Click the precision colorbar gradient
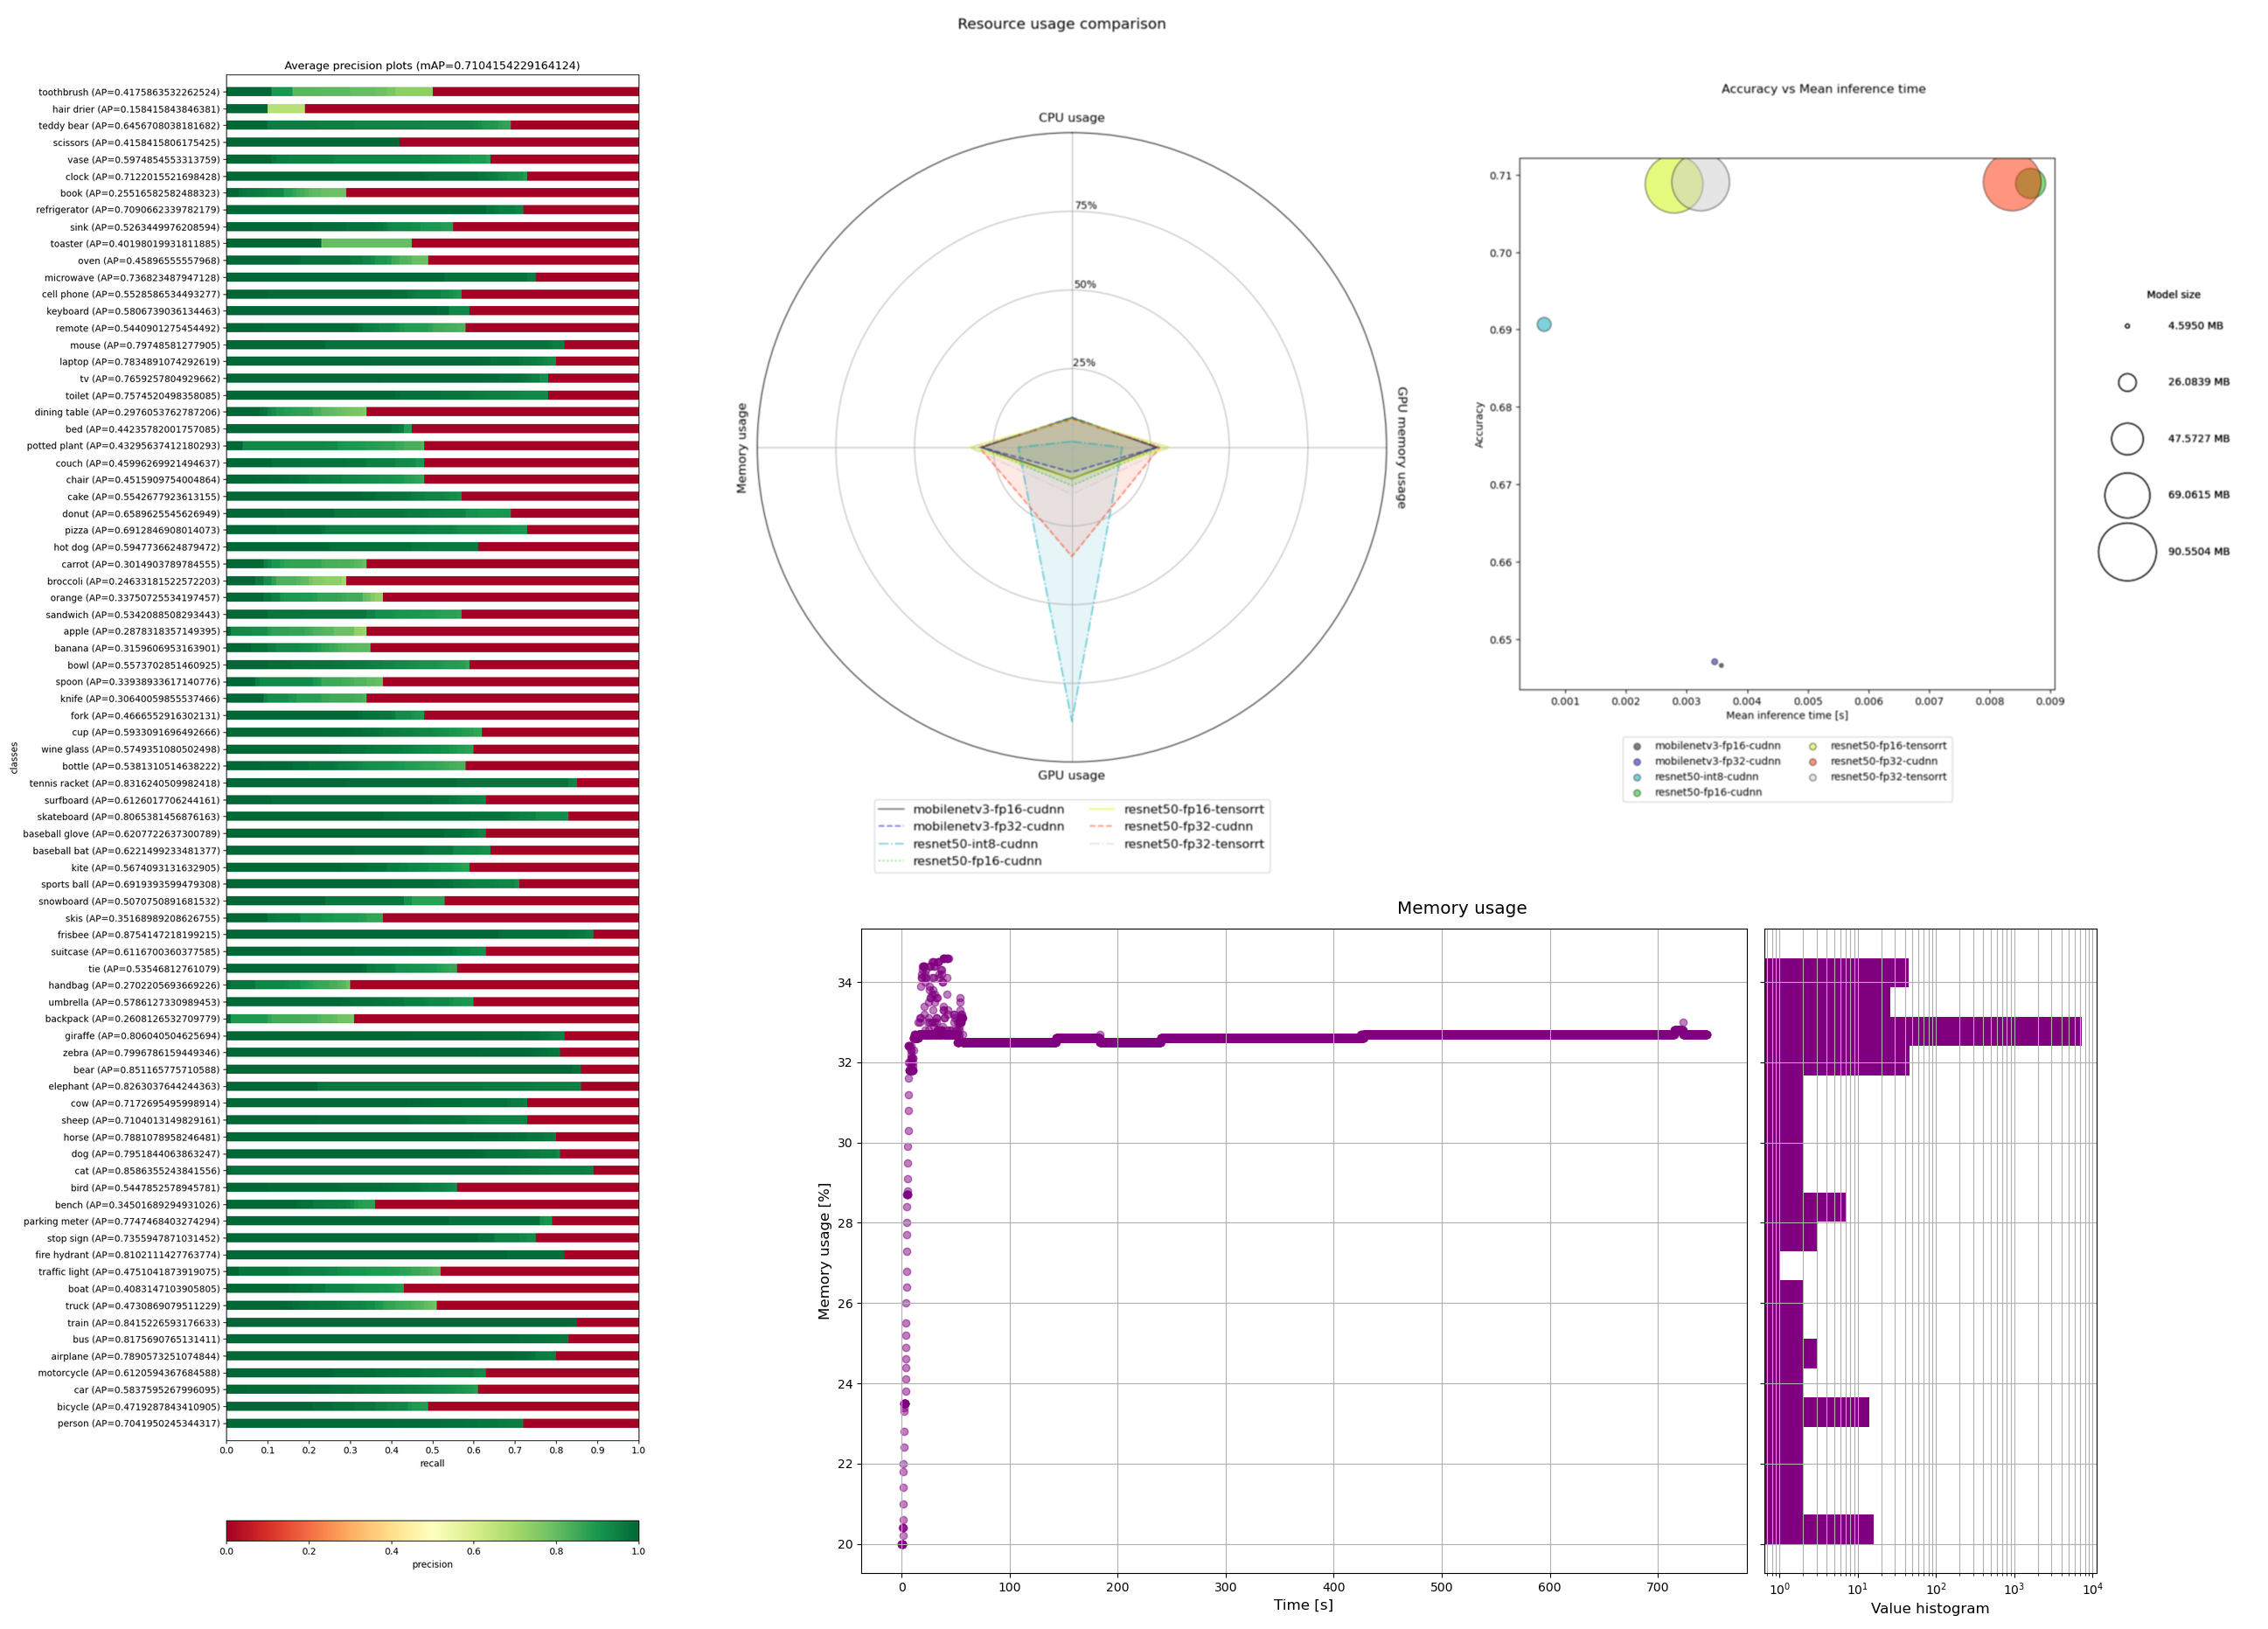This screenshot has width=2268, height=1629. (x=432, y=1530)
